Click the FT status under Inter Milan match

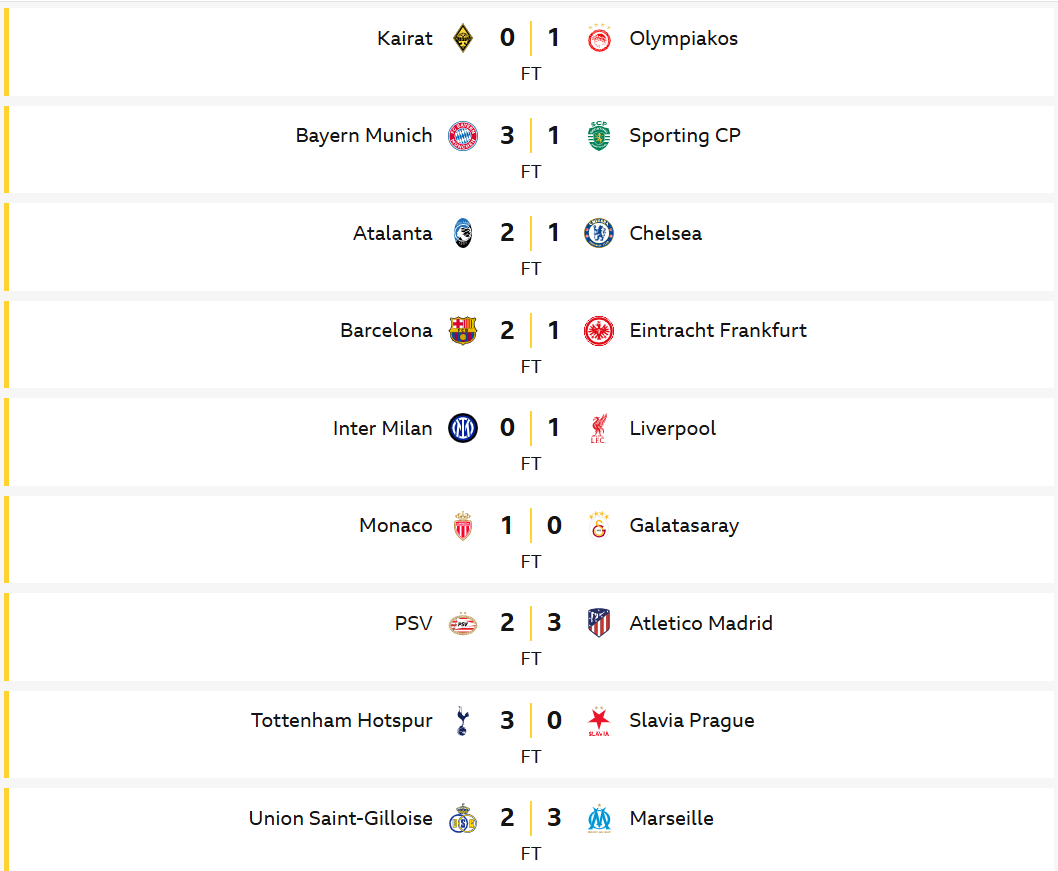click(531, 464)
